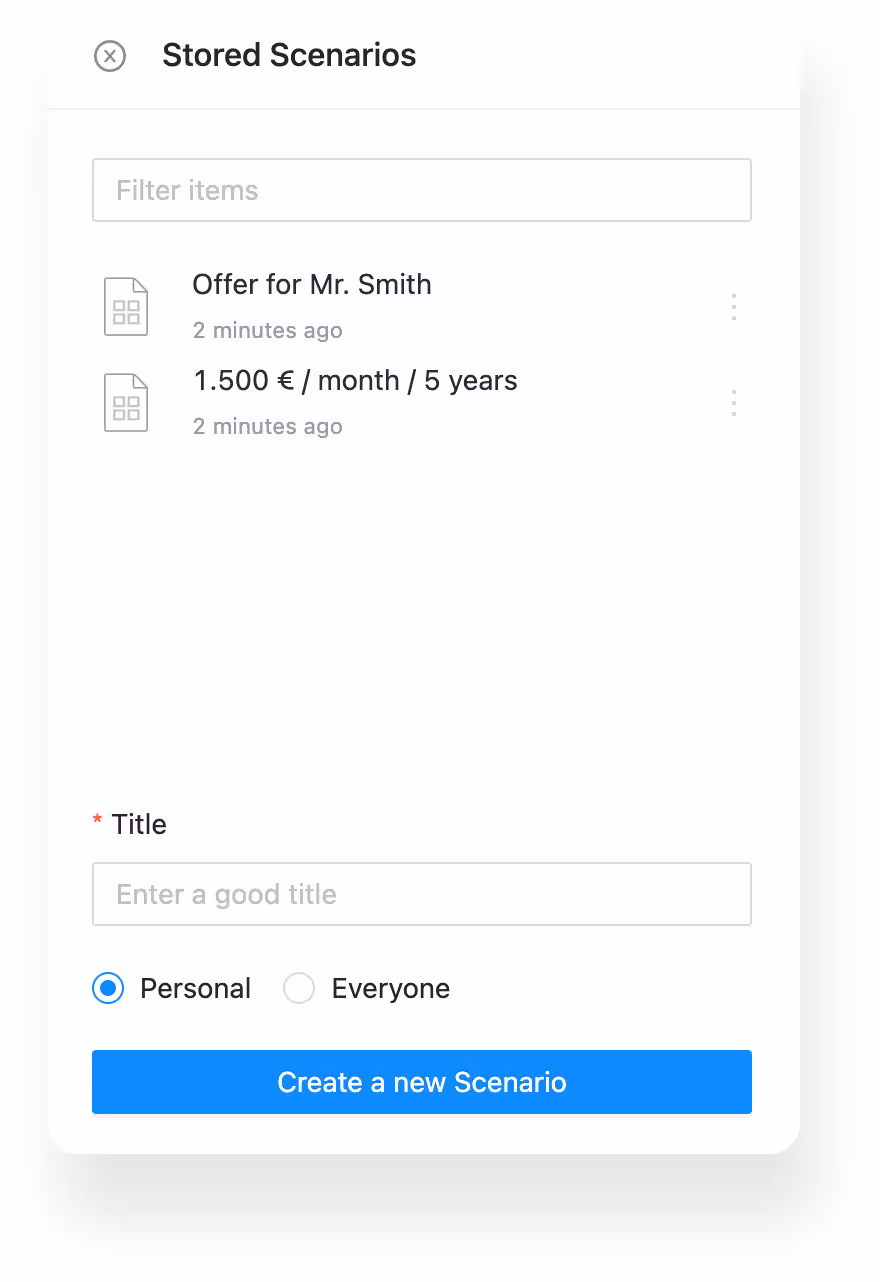The height and width of the screenshot is (1282, 880).
Task: Click the Stored Scenarios heading
Action: point(289,55)
